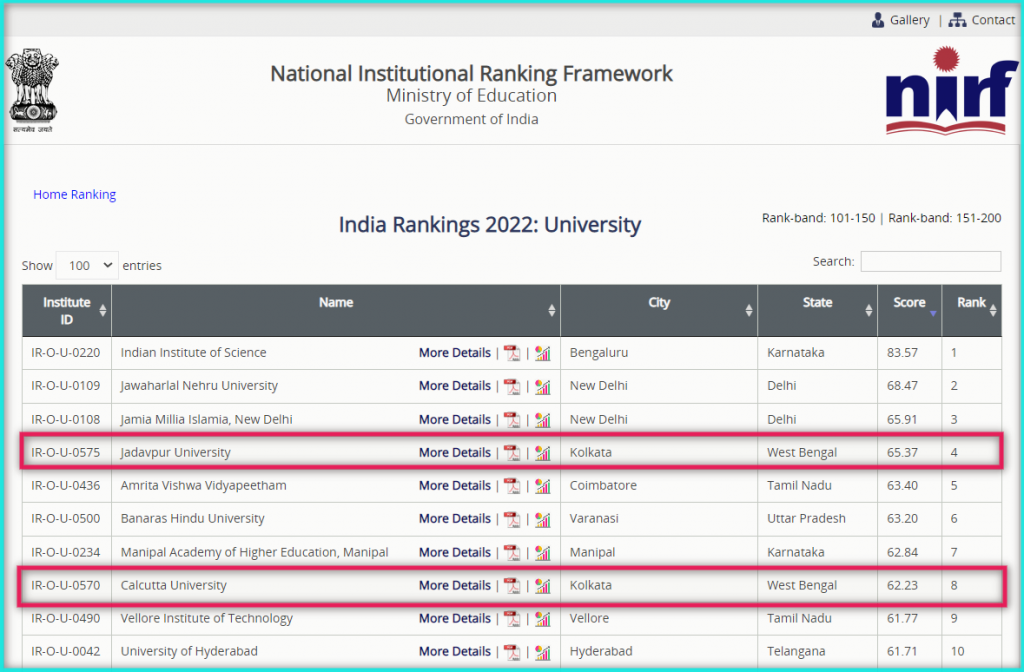This screenshot has height=672, width=1024.
Task: Open PDF icon for Manipal Academy
Action: (512, 552)
